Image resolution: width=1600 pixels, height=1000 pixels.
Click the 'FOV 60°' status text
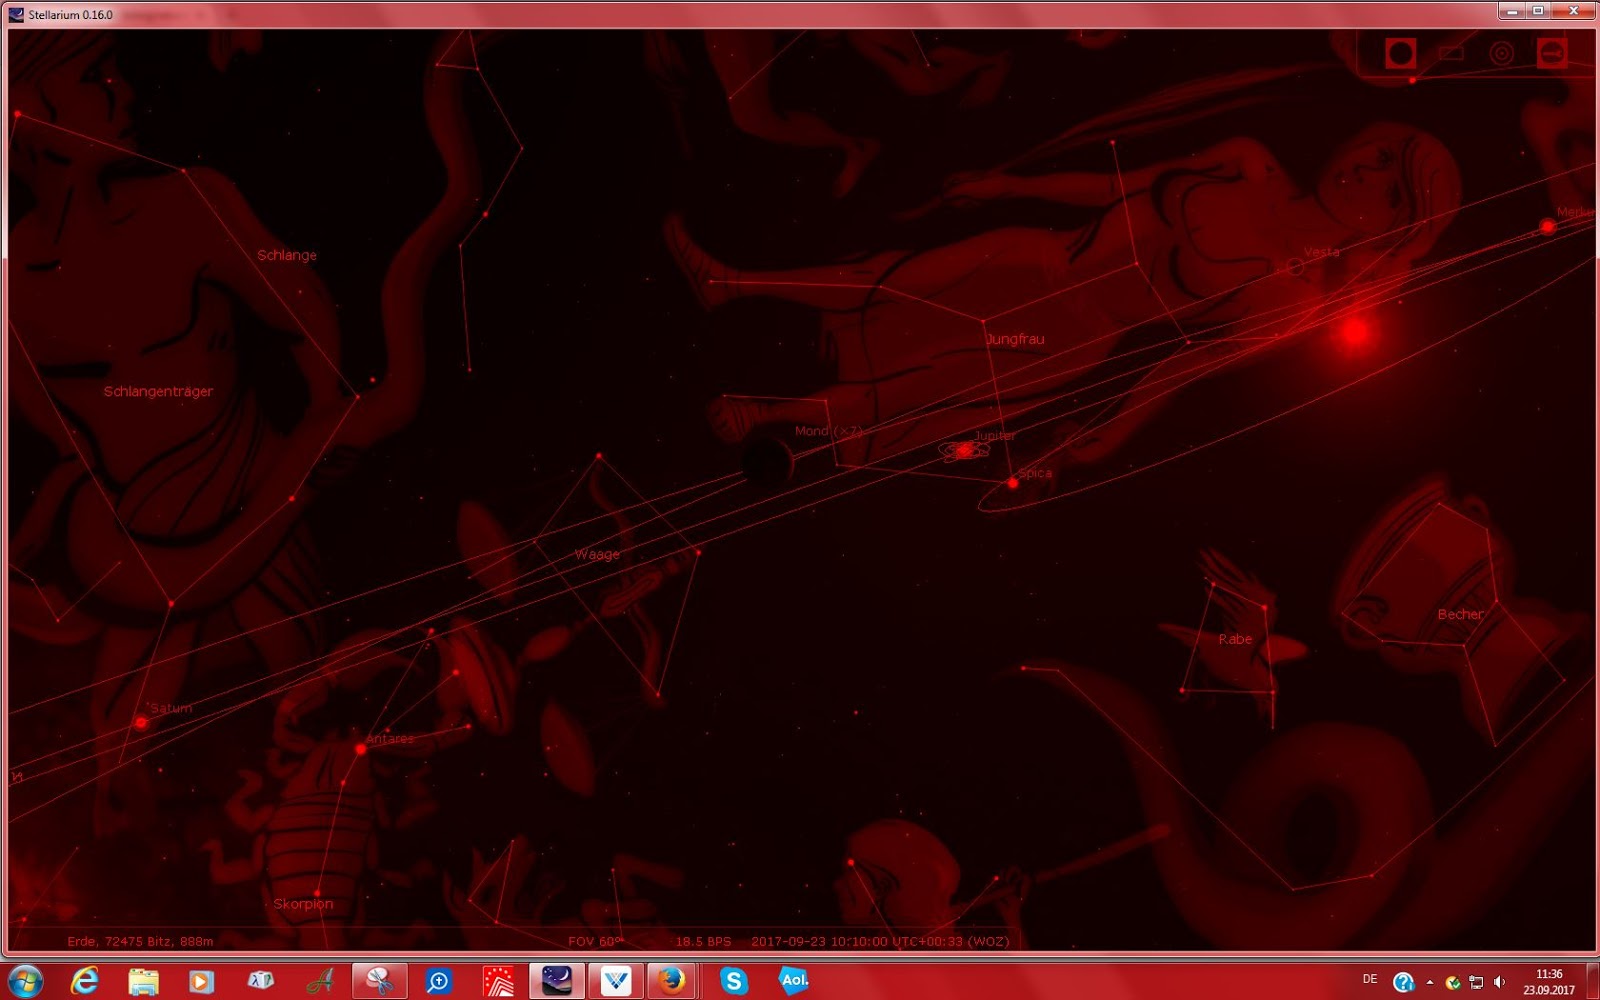click(x=595, y=941)
